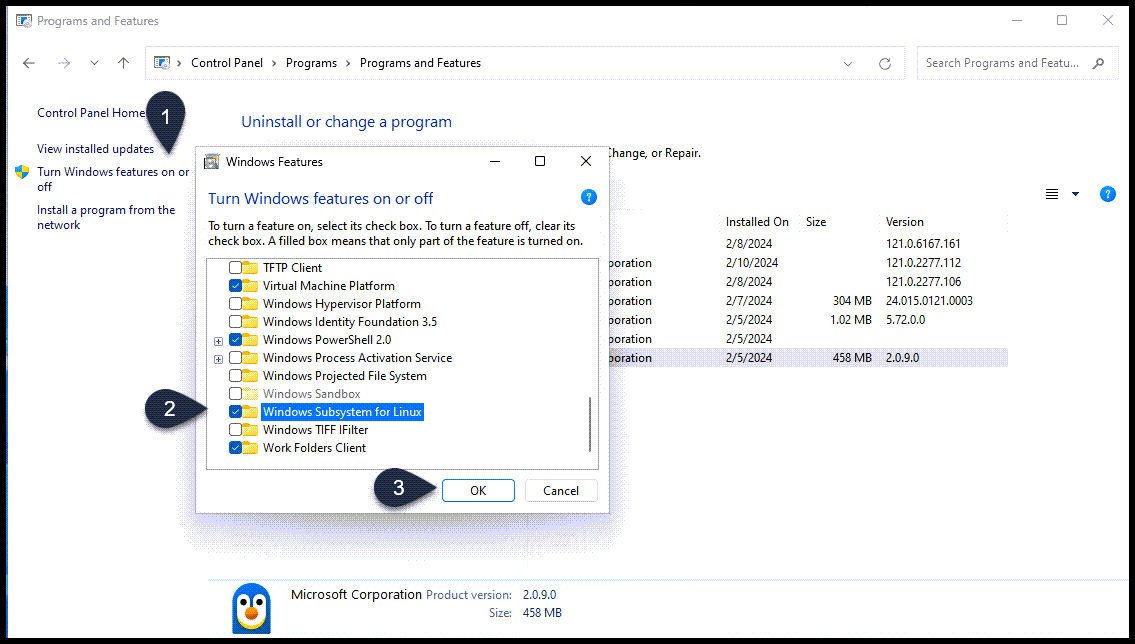
Task: Minimize the Windows Features dialog
Action: (495, 161)
